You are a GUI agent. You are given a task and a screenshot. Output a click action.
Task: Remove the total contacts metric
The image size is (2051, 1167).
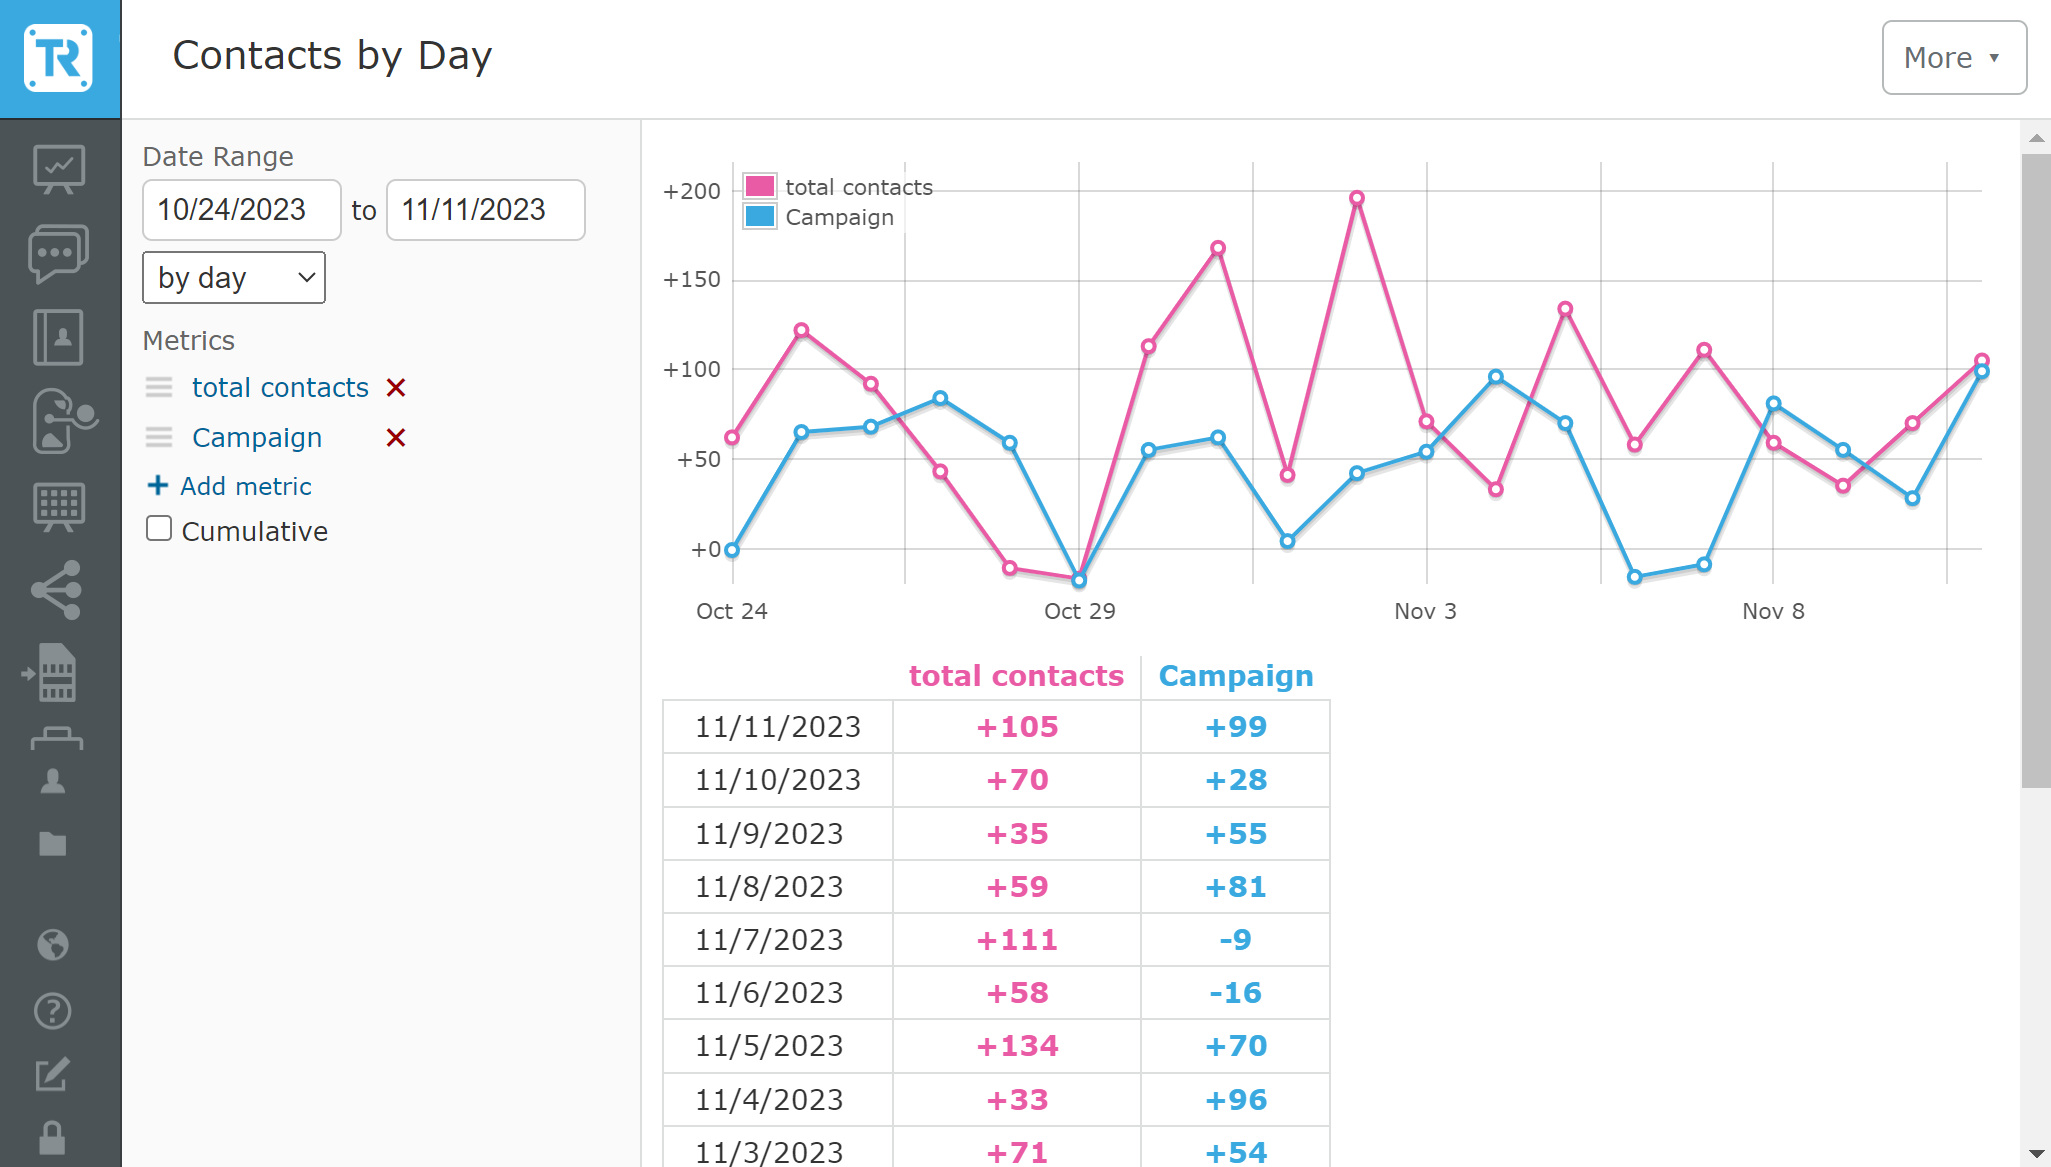[x=396, y=387]
